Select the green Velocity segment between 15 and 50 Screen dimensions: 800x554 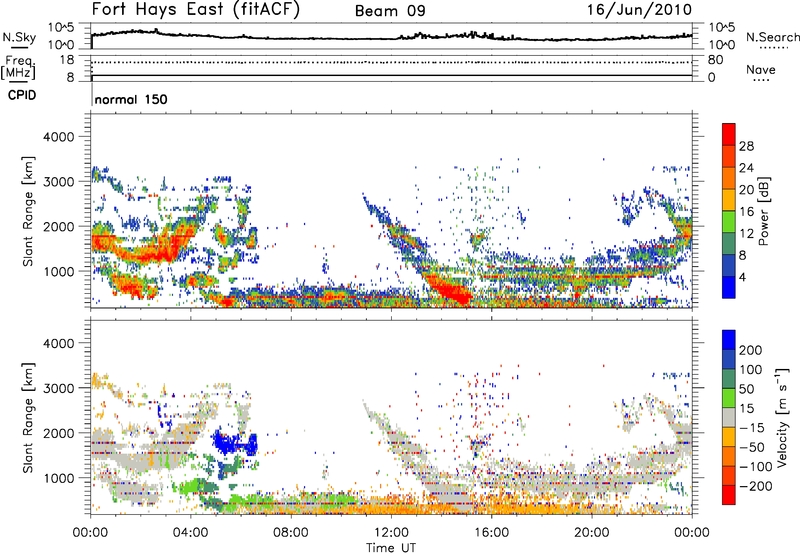(x=729, y=398)
